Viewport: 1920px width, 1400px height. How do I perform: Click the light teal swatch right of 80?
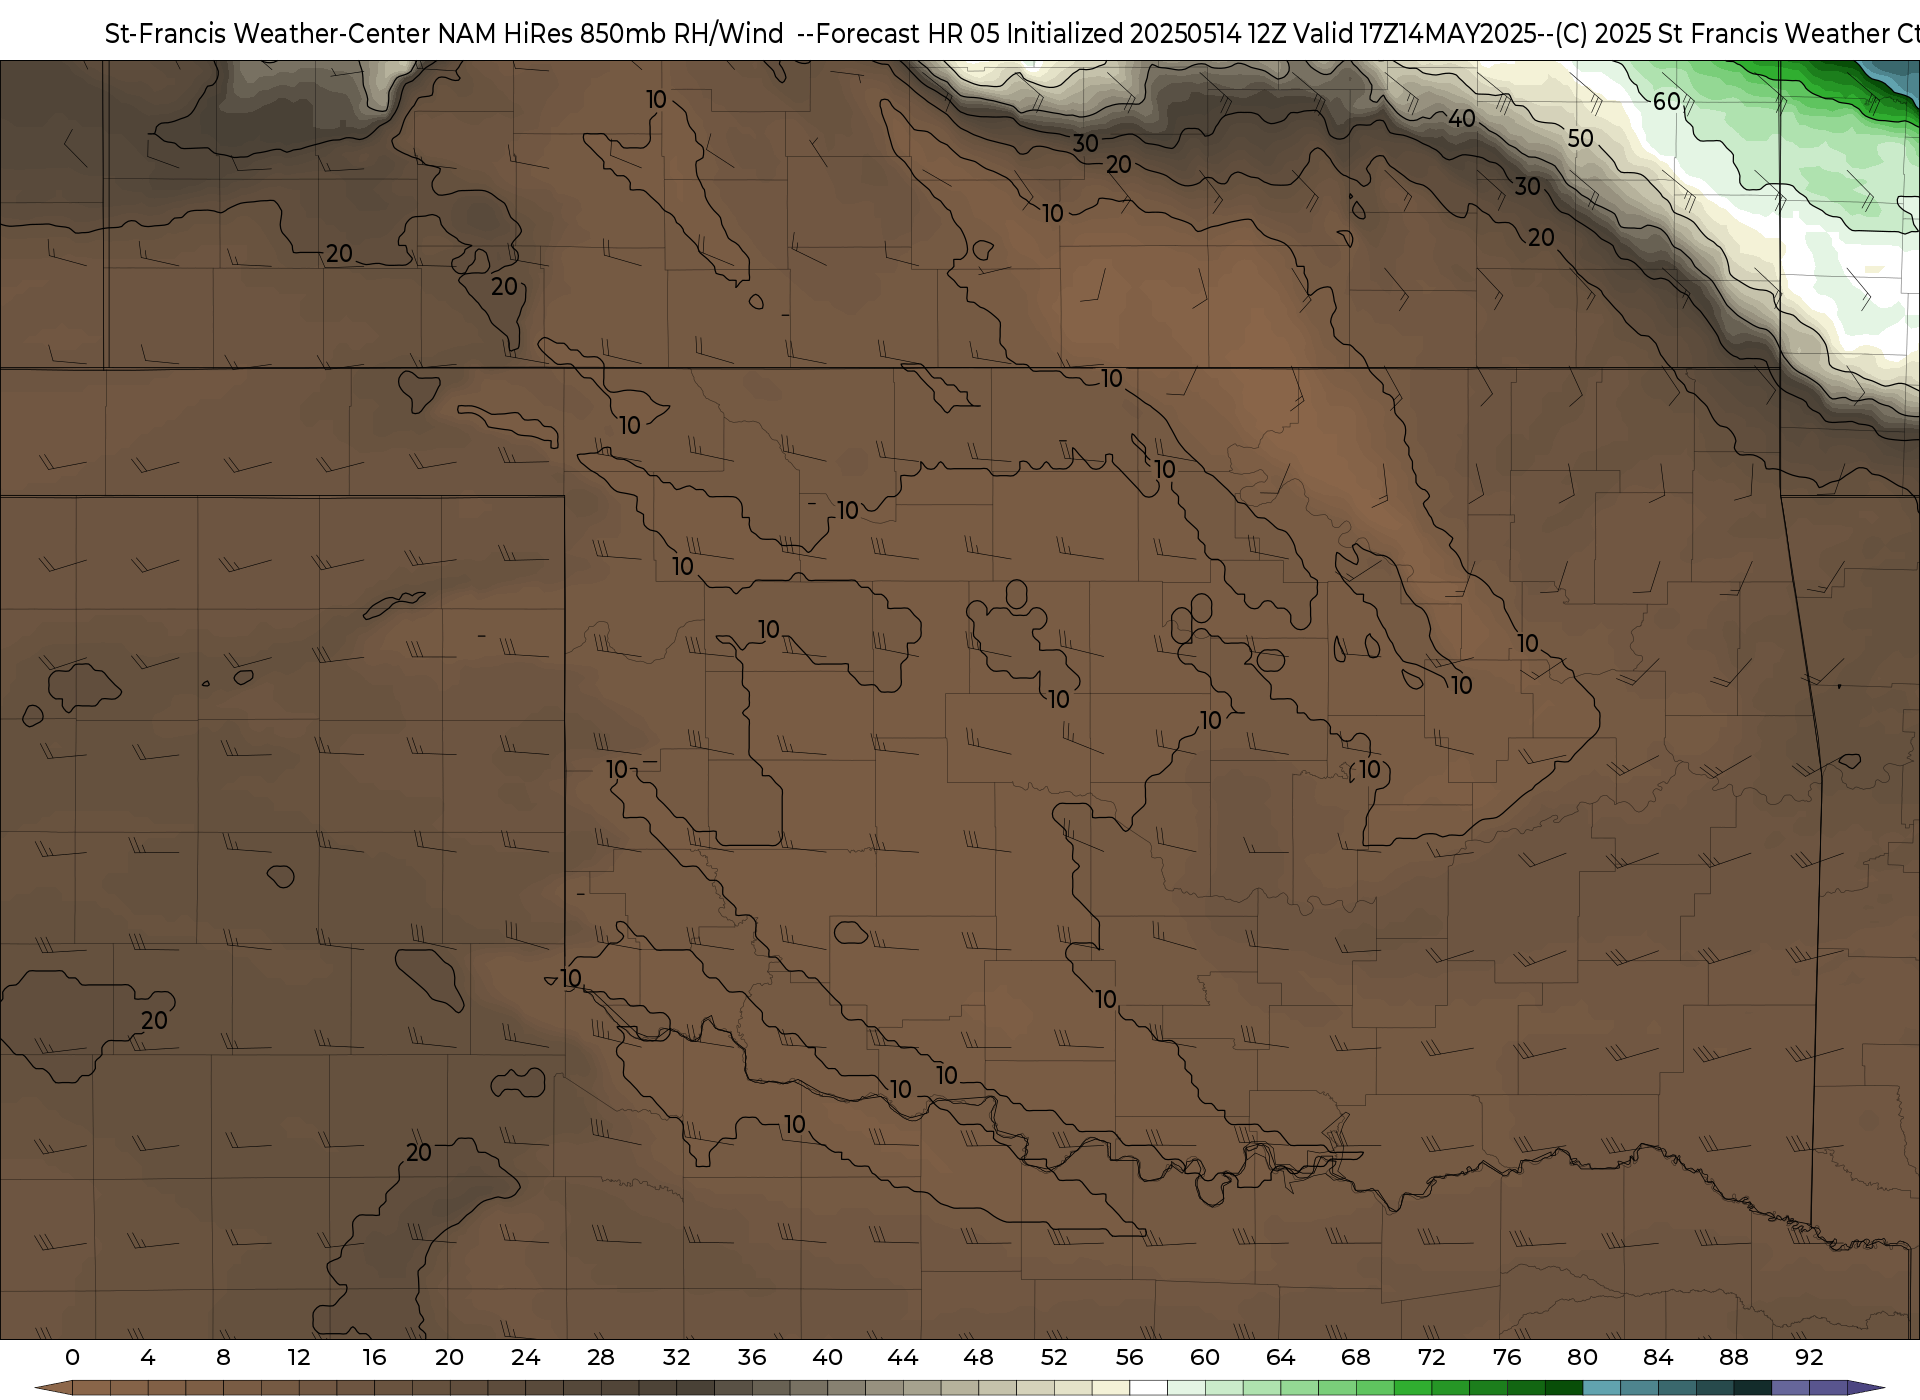click(1601, 1388)
